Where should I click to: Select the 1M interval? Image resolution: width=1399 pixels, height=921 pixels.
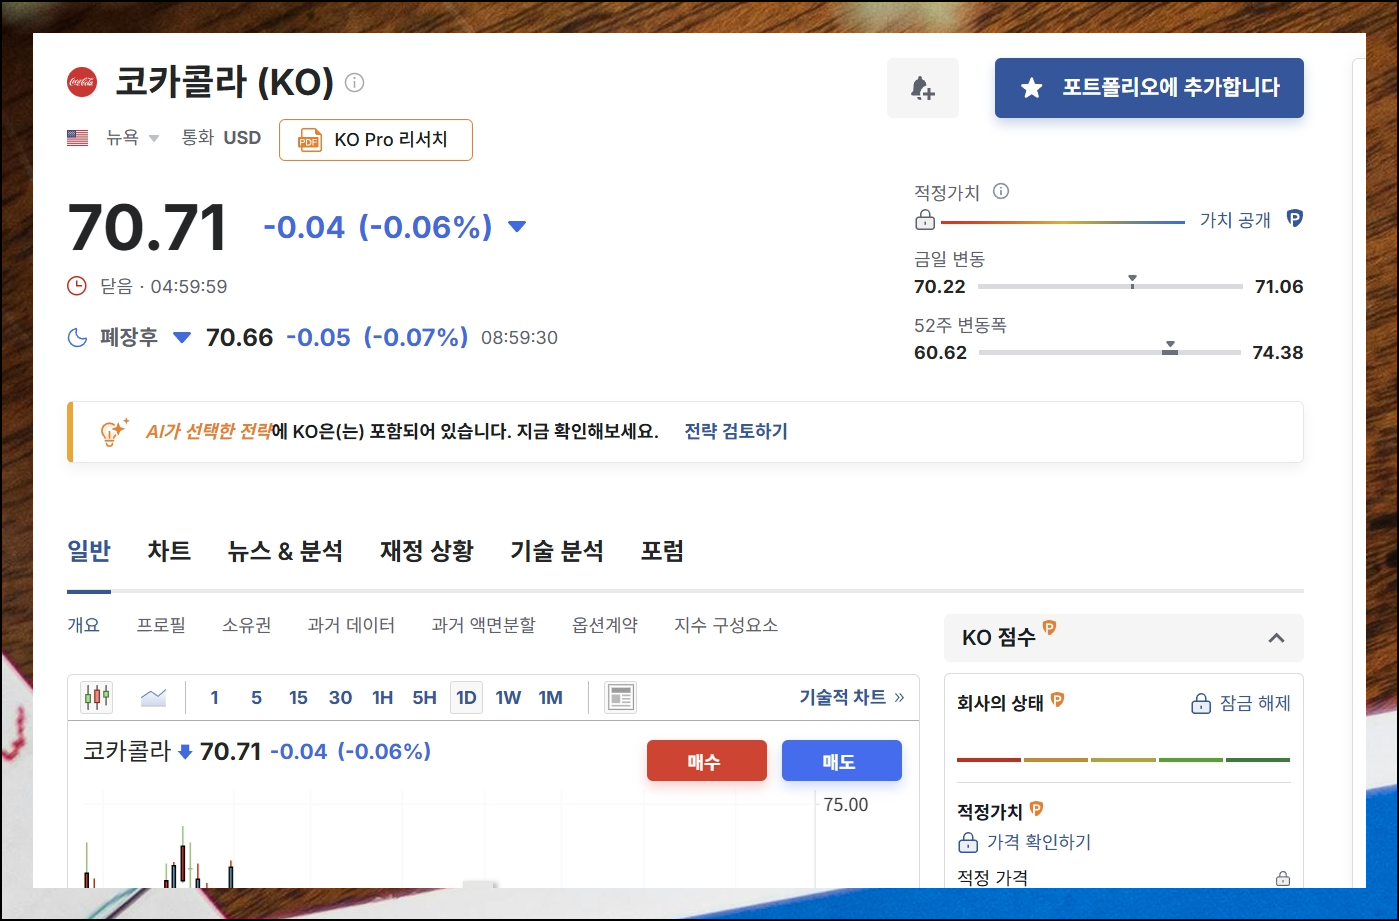coord(551,698)
